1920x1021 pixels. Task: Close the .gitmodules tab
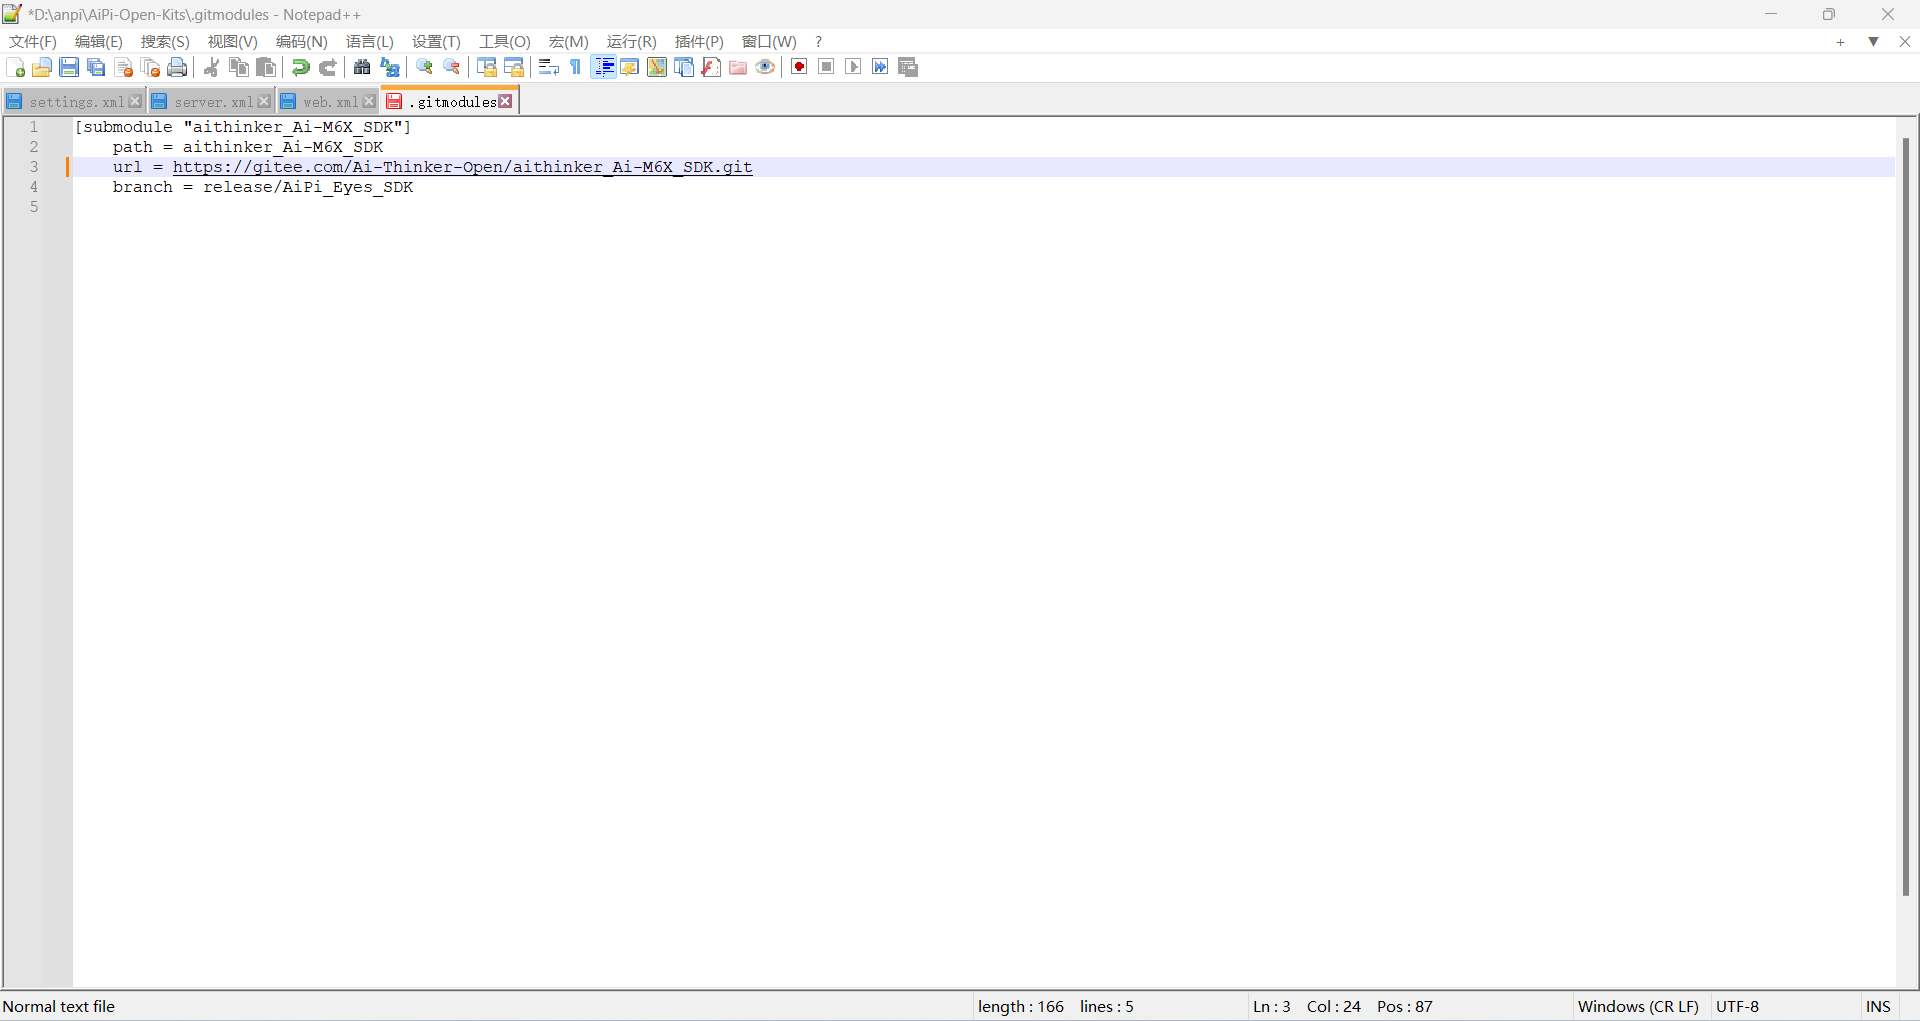point(506,101)
